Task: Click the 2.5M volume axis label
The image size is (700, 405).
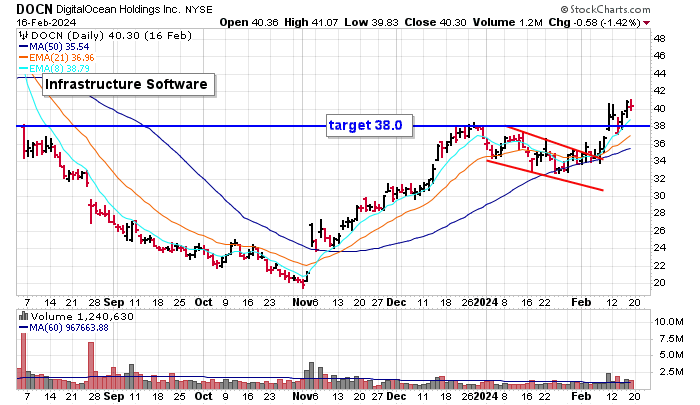Action: tap(671, 372)
